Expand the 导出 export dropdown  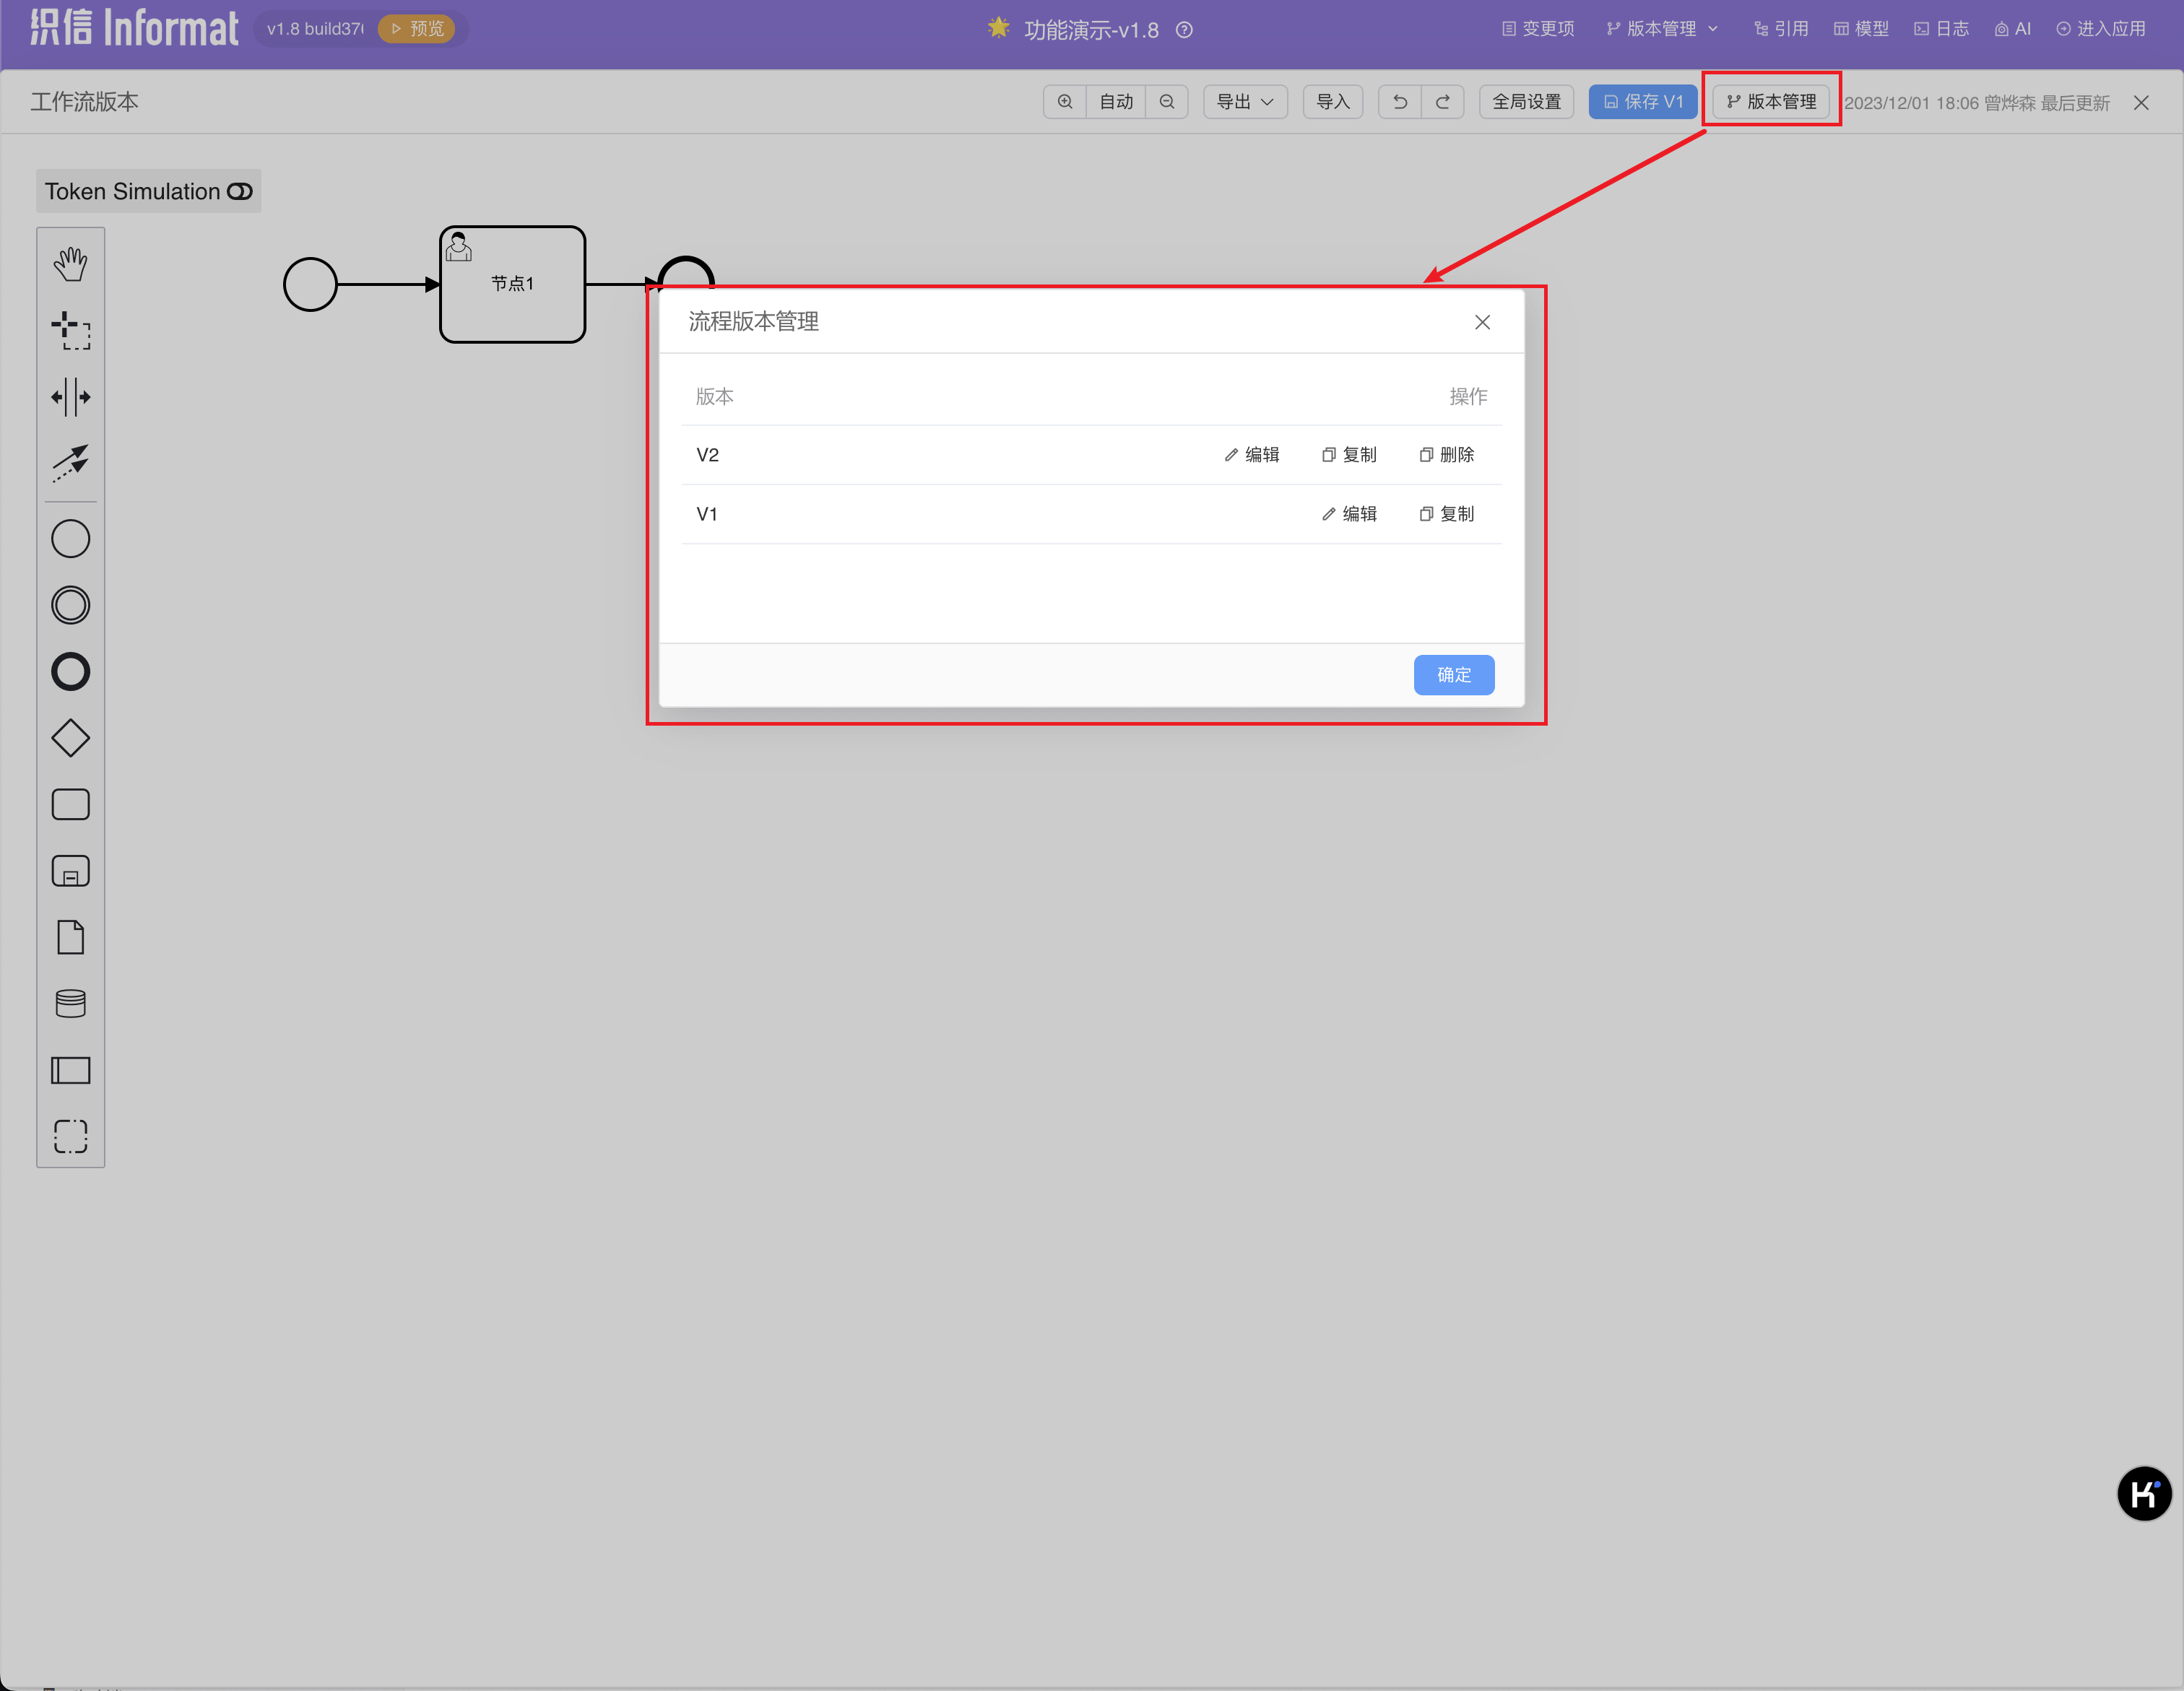click(1244, 102)
